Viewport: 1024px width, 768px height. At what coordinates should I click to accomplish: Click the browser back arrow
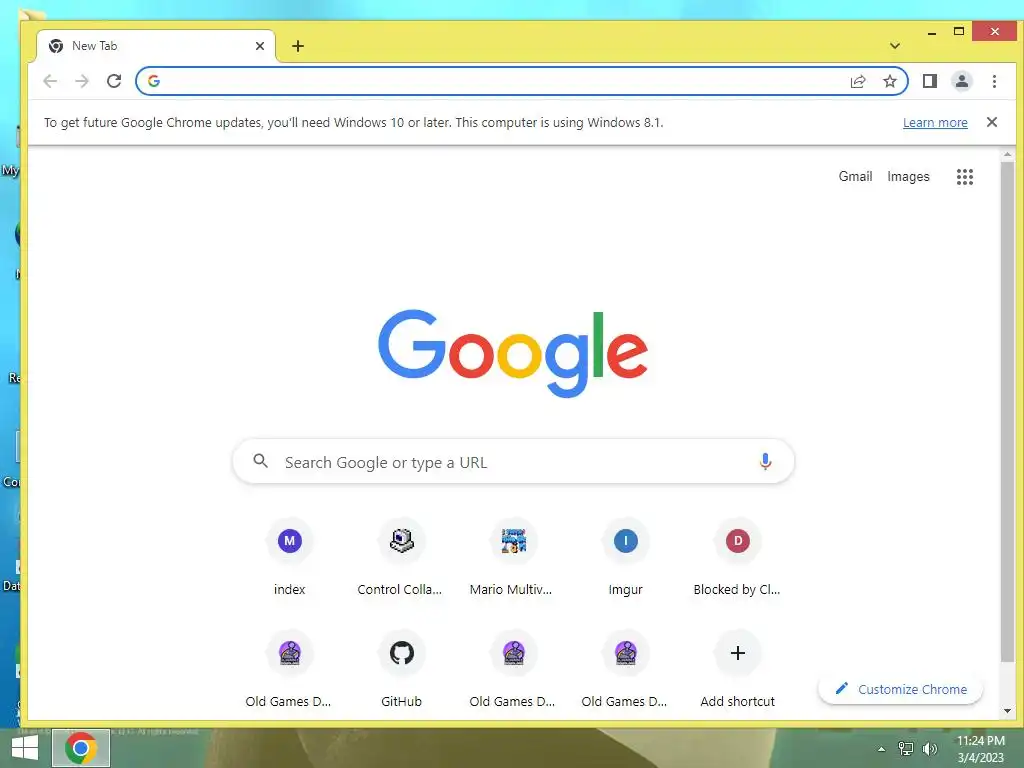click(x=50, y=81)
